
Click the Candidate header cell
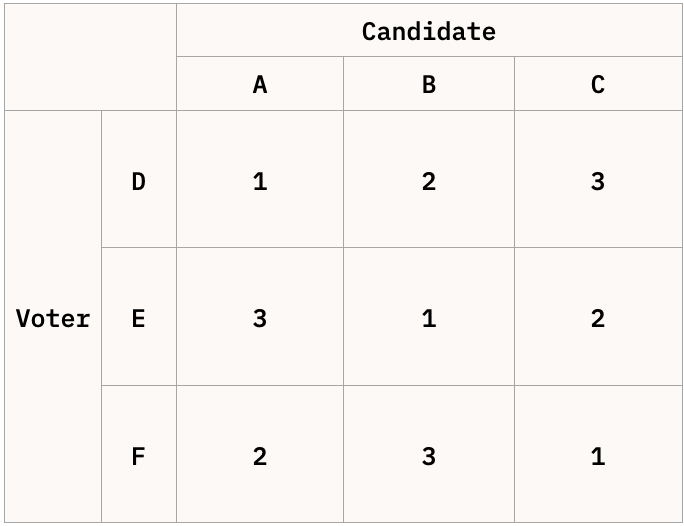click(x=429, y=31)
